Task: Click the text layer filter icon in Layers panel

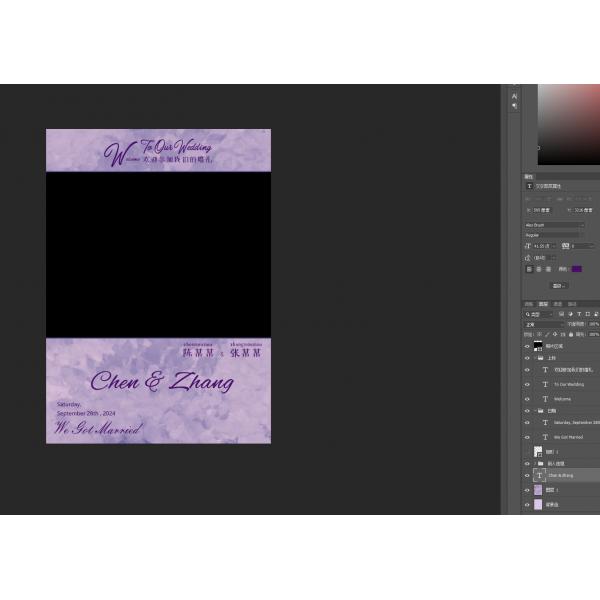Action: 577,314
